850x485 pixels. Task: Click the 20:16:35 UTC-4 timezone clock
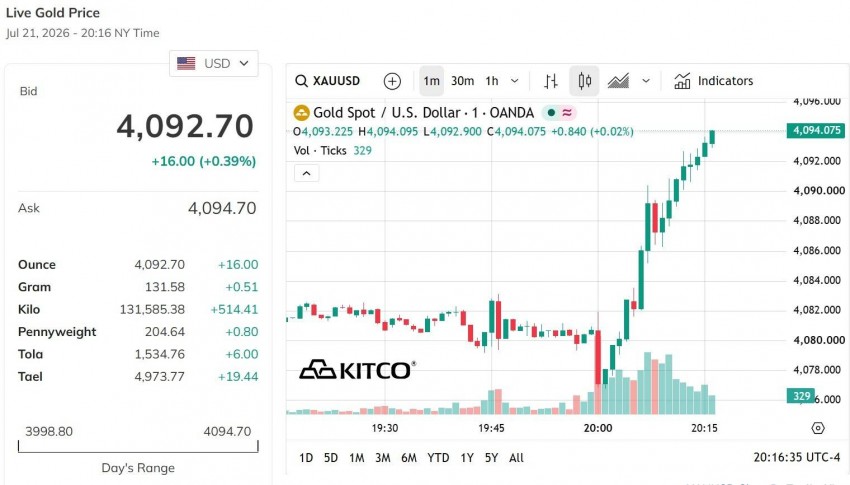[796, 457]
